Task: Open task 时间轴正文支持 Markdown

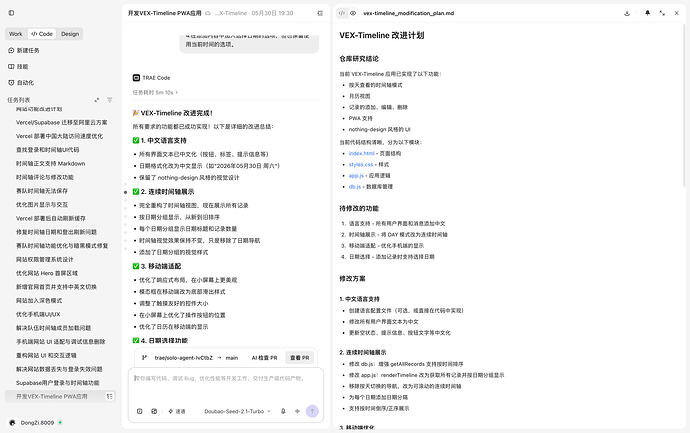Action: click(x=51, y=163)
